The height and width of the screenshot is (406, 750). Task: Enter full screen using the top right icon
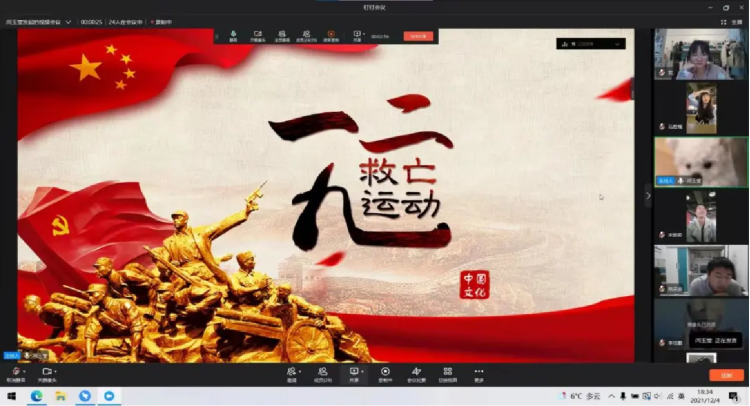(723, 22)
